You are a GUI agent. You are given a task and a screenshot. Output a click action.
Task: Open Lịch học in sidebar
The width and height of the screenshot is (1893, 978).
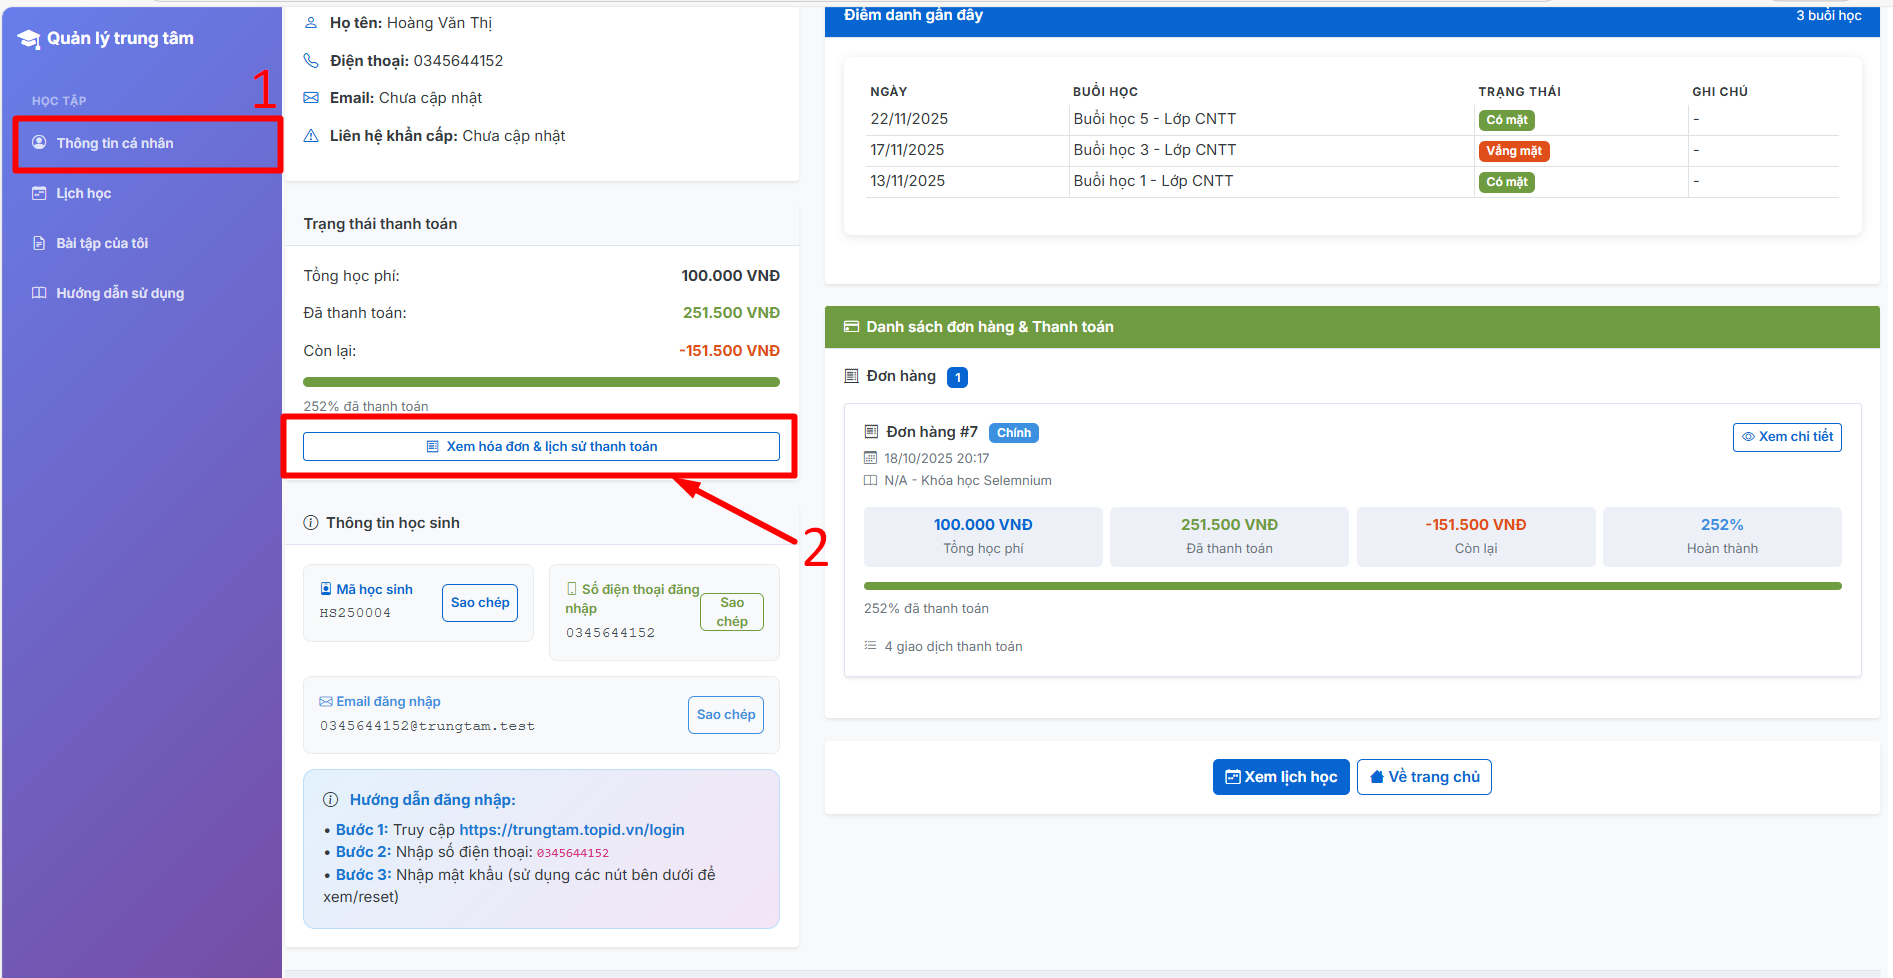click(x=83, y=193)
